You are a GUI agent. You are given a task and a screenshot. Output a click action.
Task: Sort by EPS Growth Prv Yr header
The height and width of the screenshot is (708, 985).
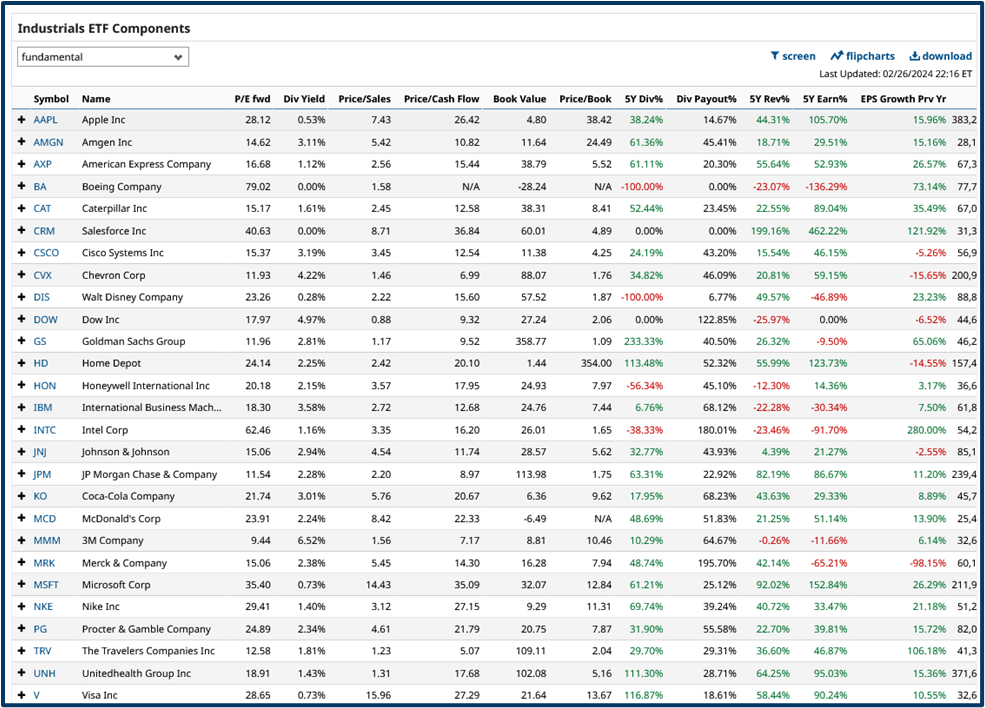903,99
